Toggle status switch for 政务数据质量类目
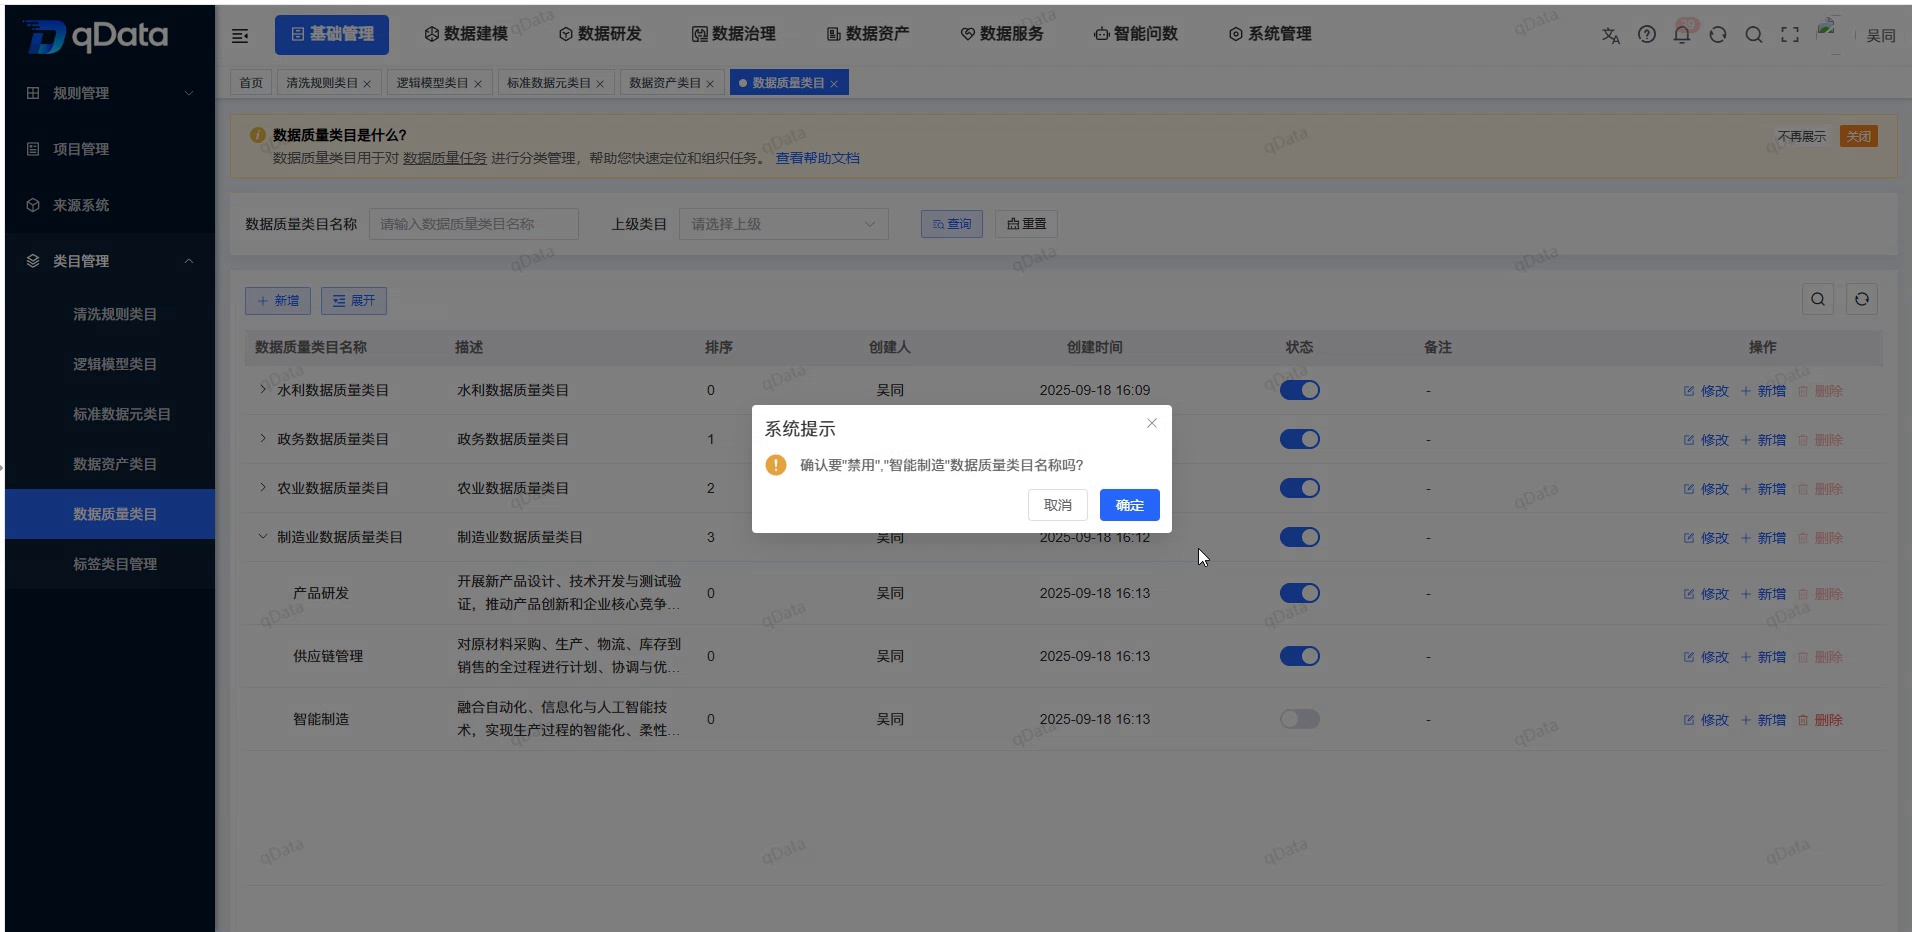The width and height of the screenshot is (1912, 932). pyautogui.click(x=1300, y=439)
